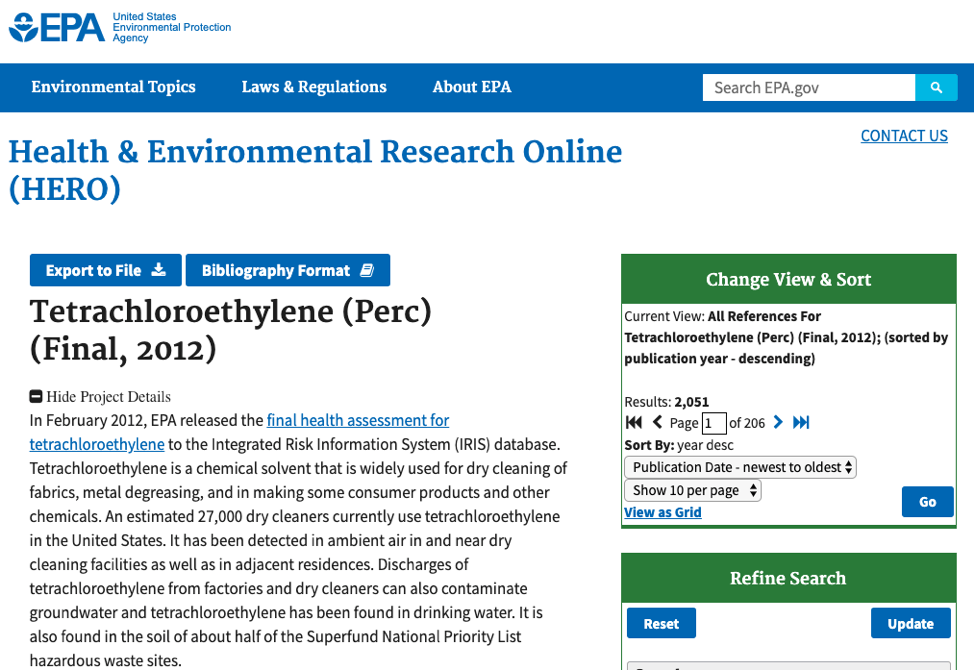Click the Reset button
The height and width of the screenshot is (670, 974).
[x=661, y=623]
